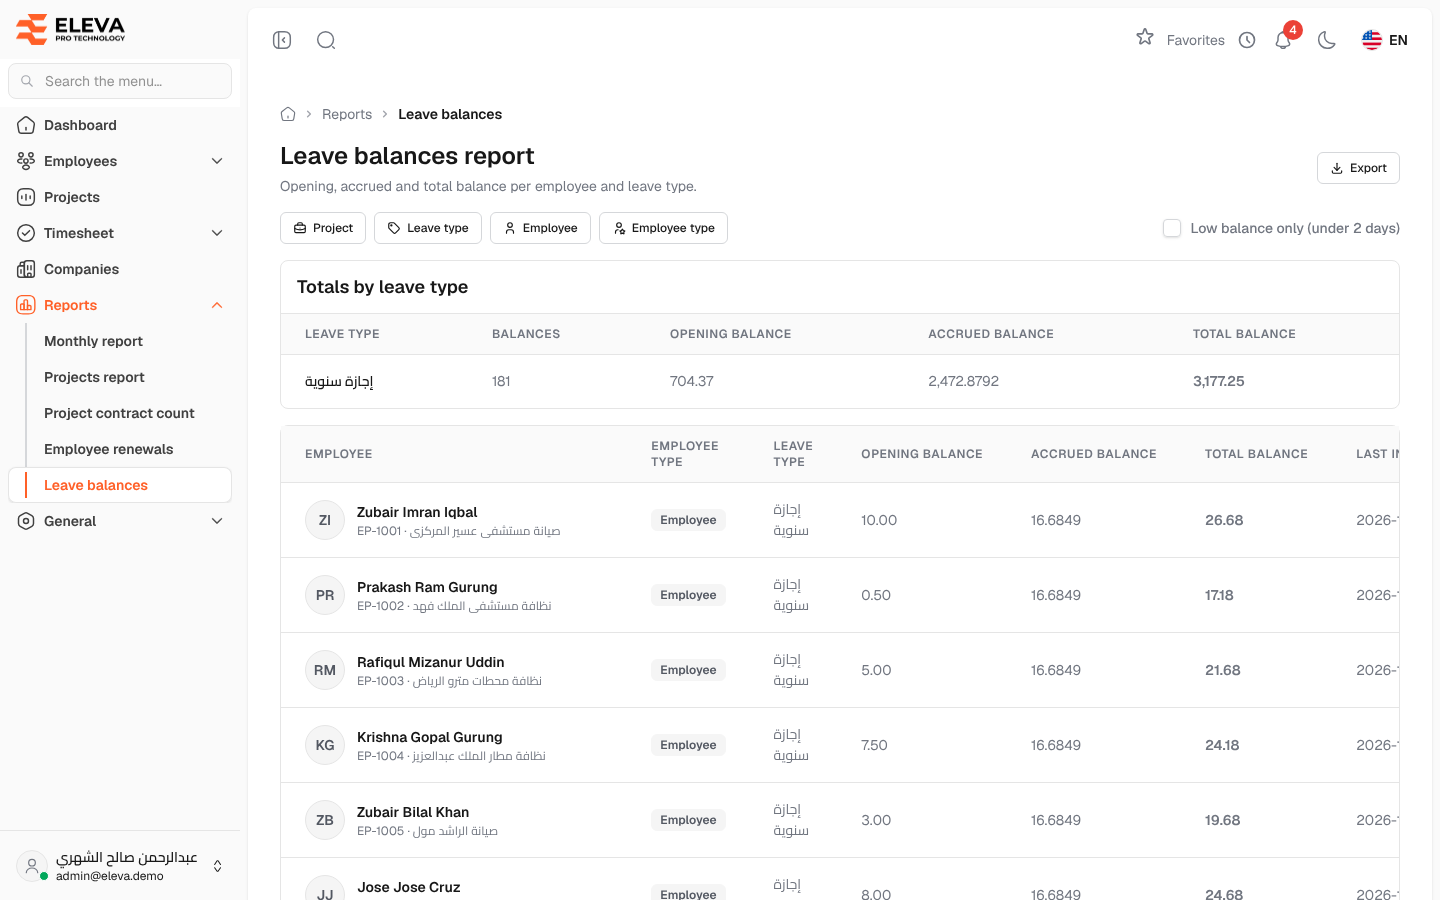Open the Leave type filter
Viewport: 1440px width, 900px height.
[x=428, y=228]
